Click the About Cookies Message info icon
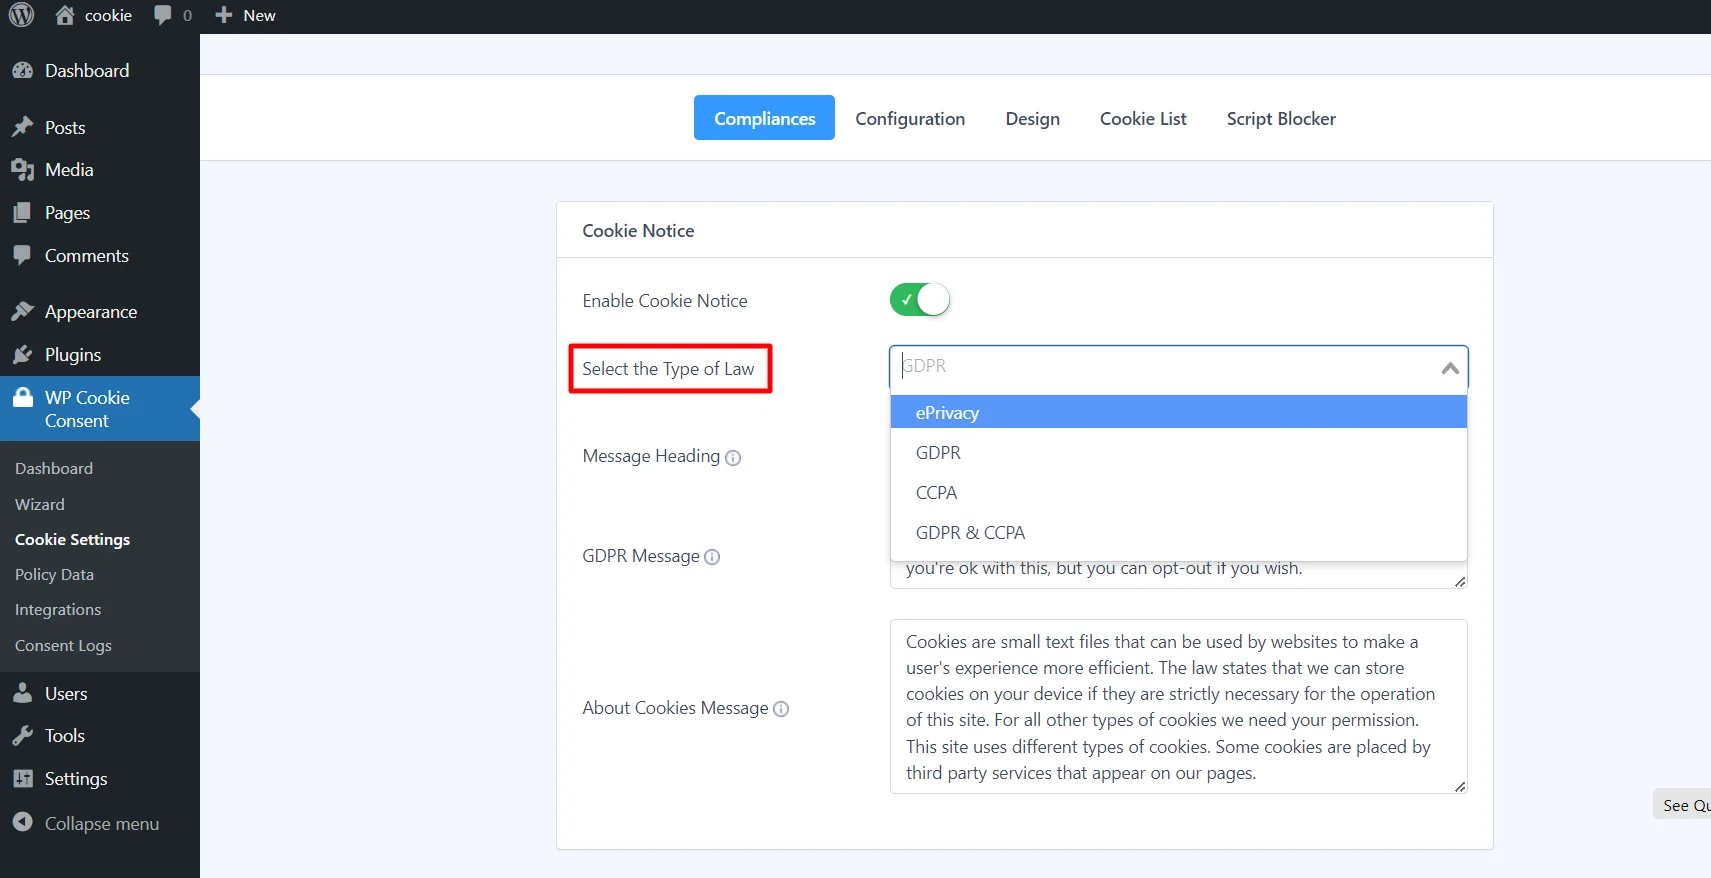Screen dimensions: 1711x878 coord(781,709)
